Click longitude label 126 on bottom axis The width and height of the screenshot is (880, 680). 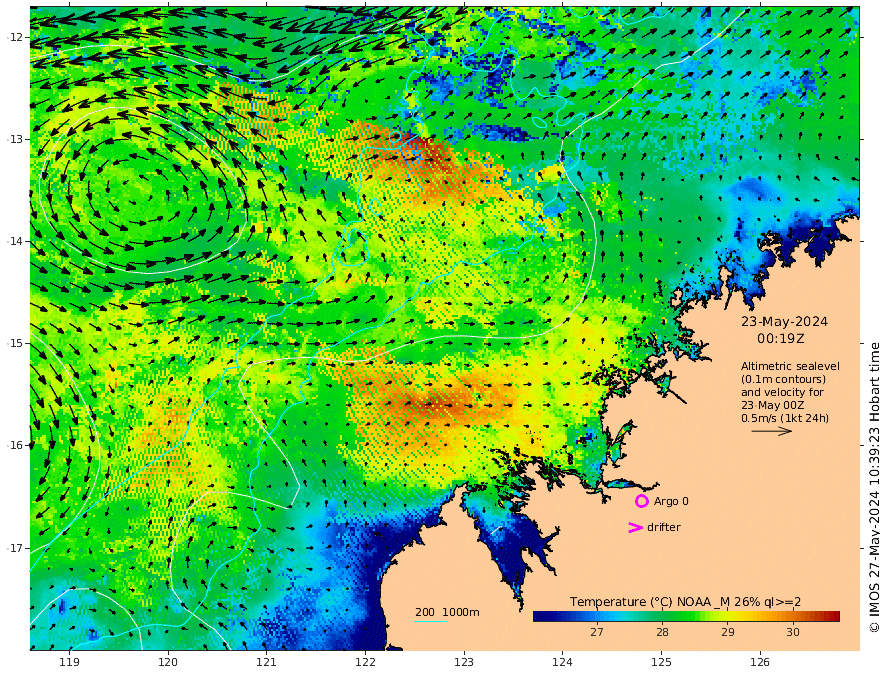[x=760, y=663]
